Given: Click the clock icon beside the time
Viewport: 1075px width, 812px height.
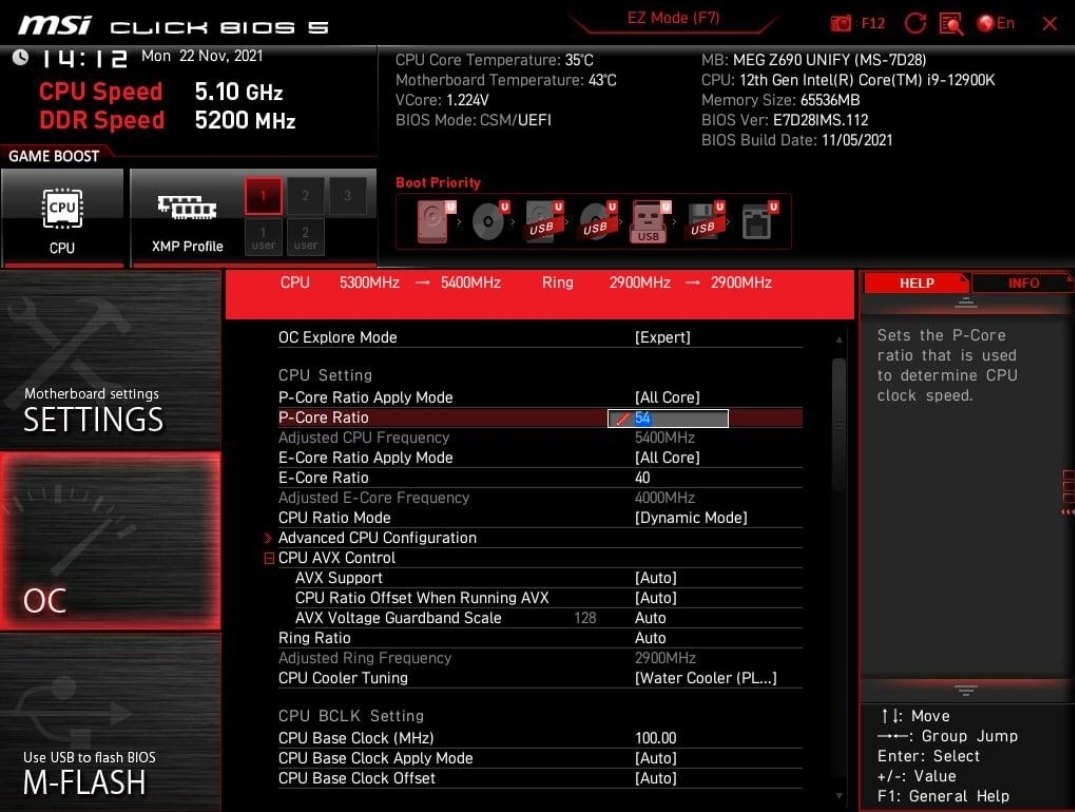Looking at the screenshot, I should pyautogui.click(x=21, y=58).
